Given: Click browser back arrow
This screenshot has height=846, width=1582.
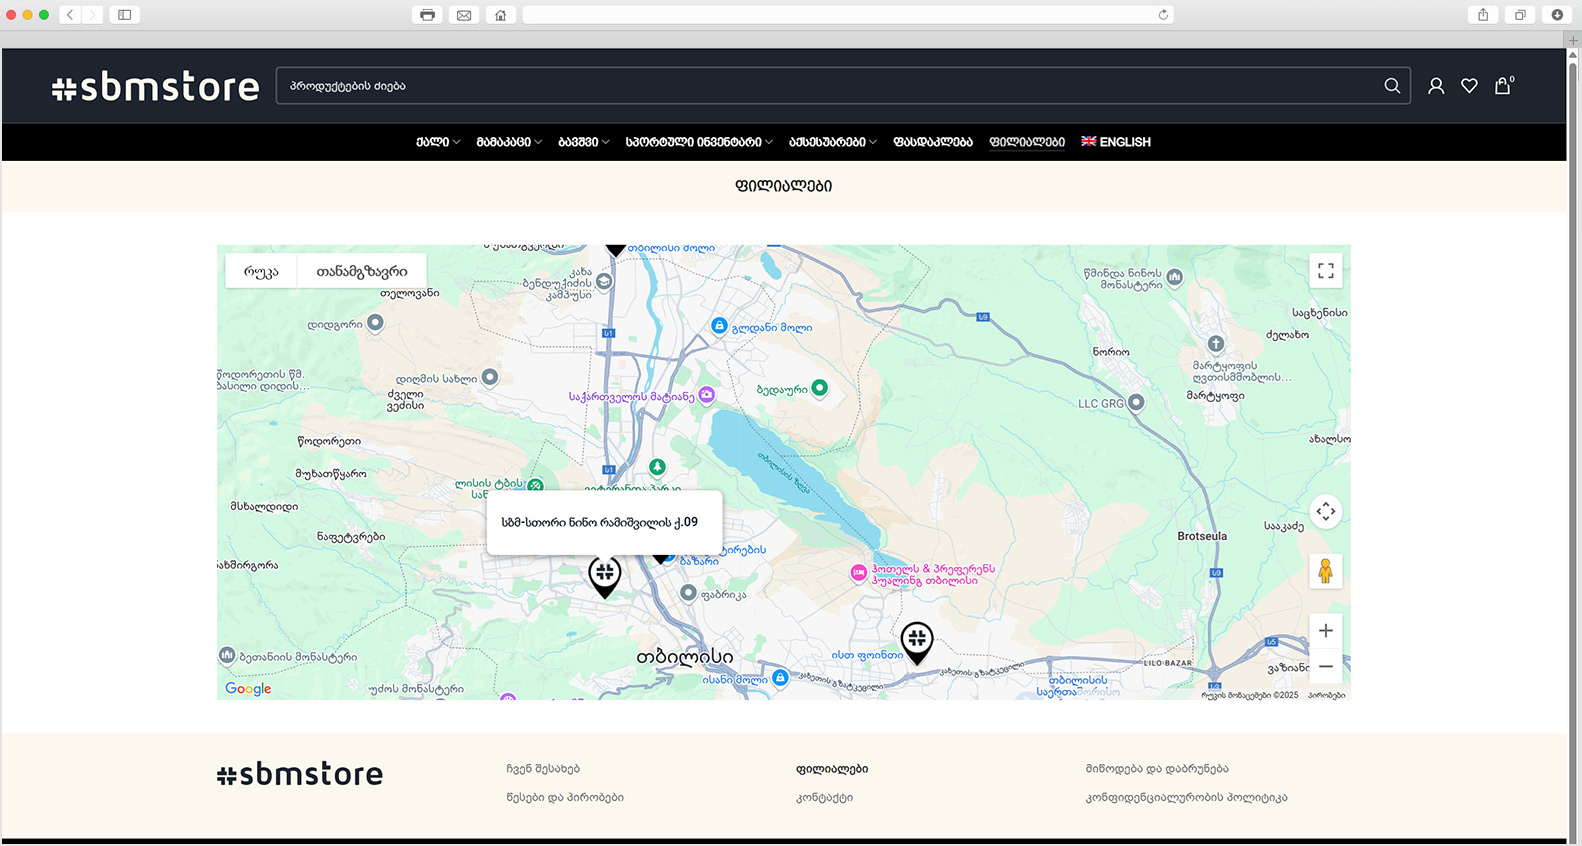Looking at the screenshot, I should point(70,15).
